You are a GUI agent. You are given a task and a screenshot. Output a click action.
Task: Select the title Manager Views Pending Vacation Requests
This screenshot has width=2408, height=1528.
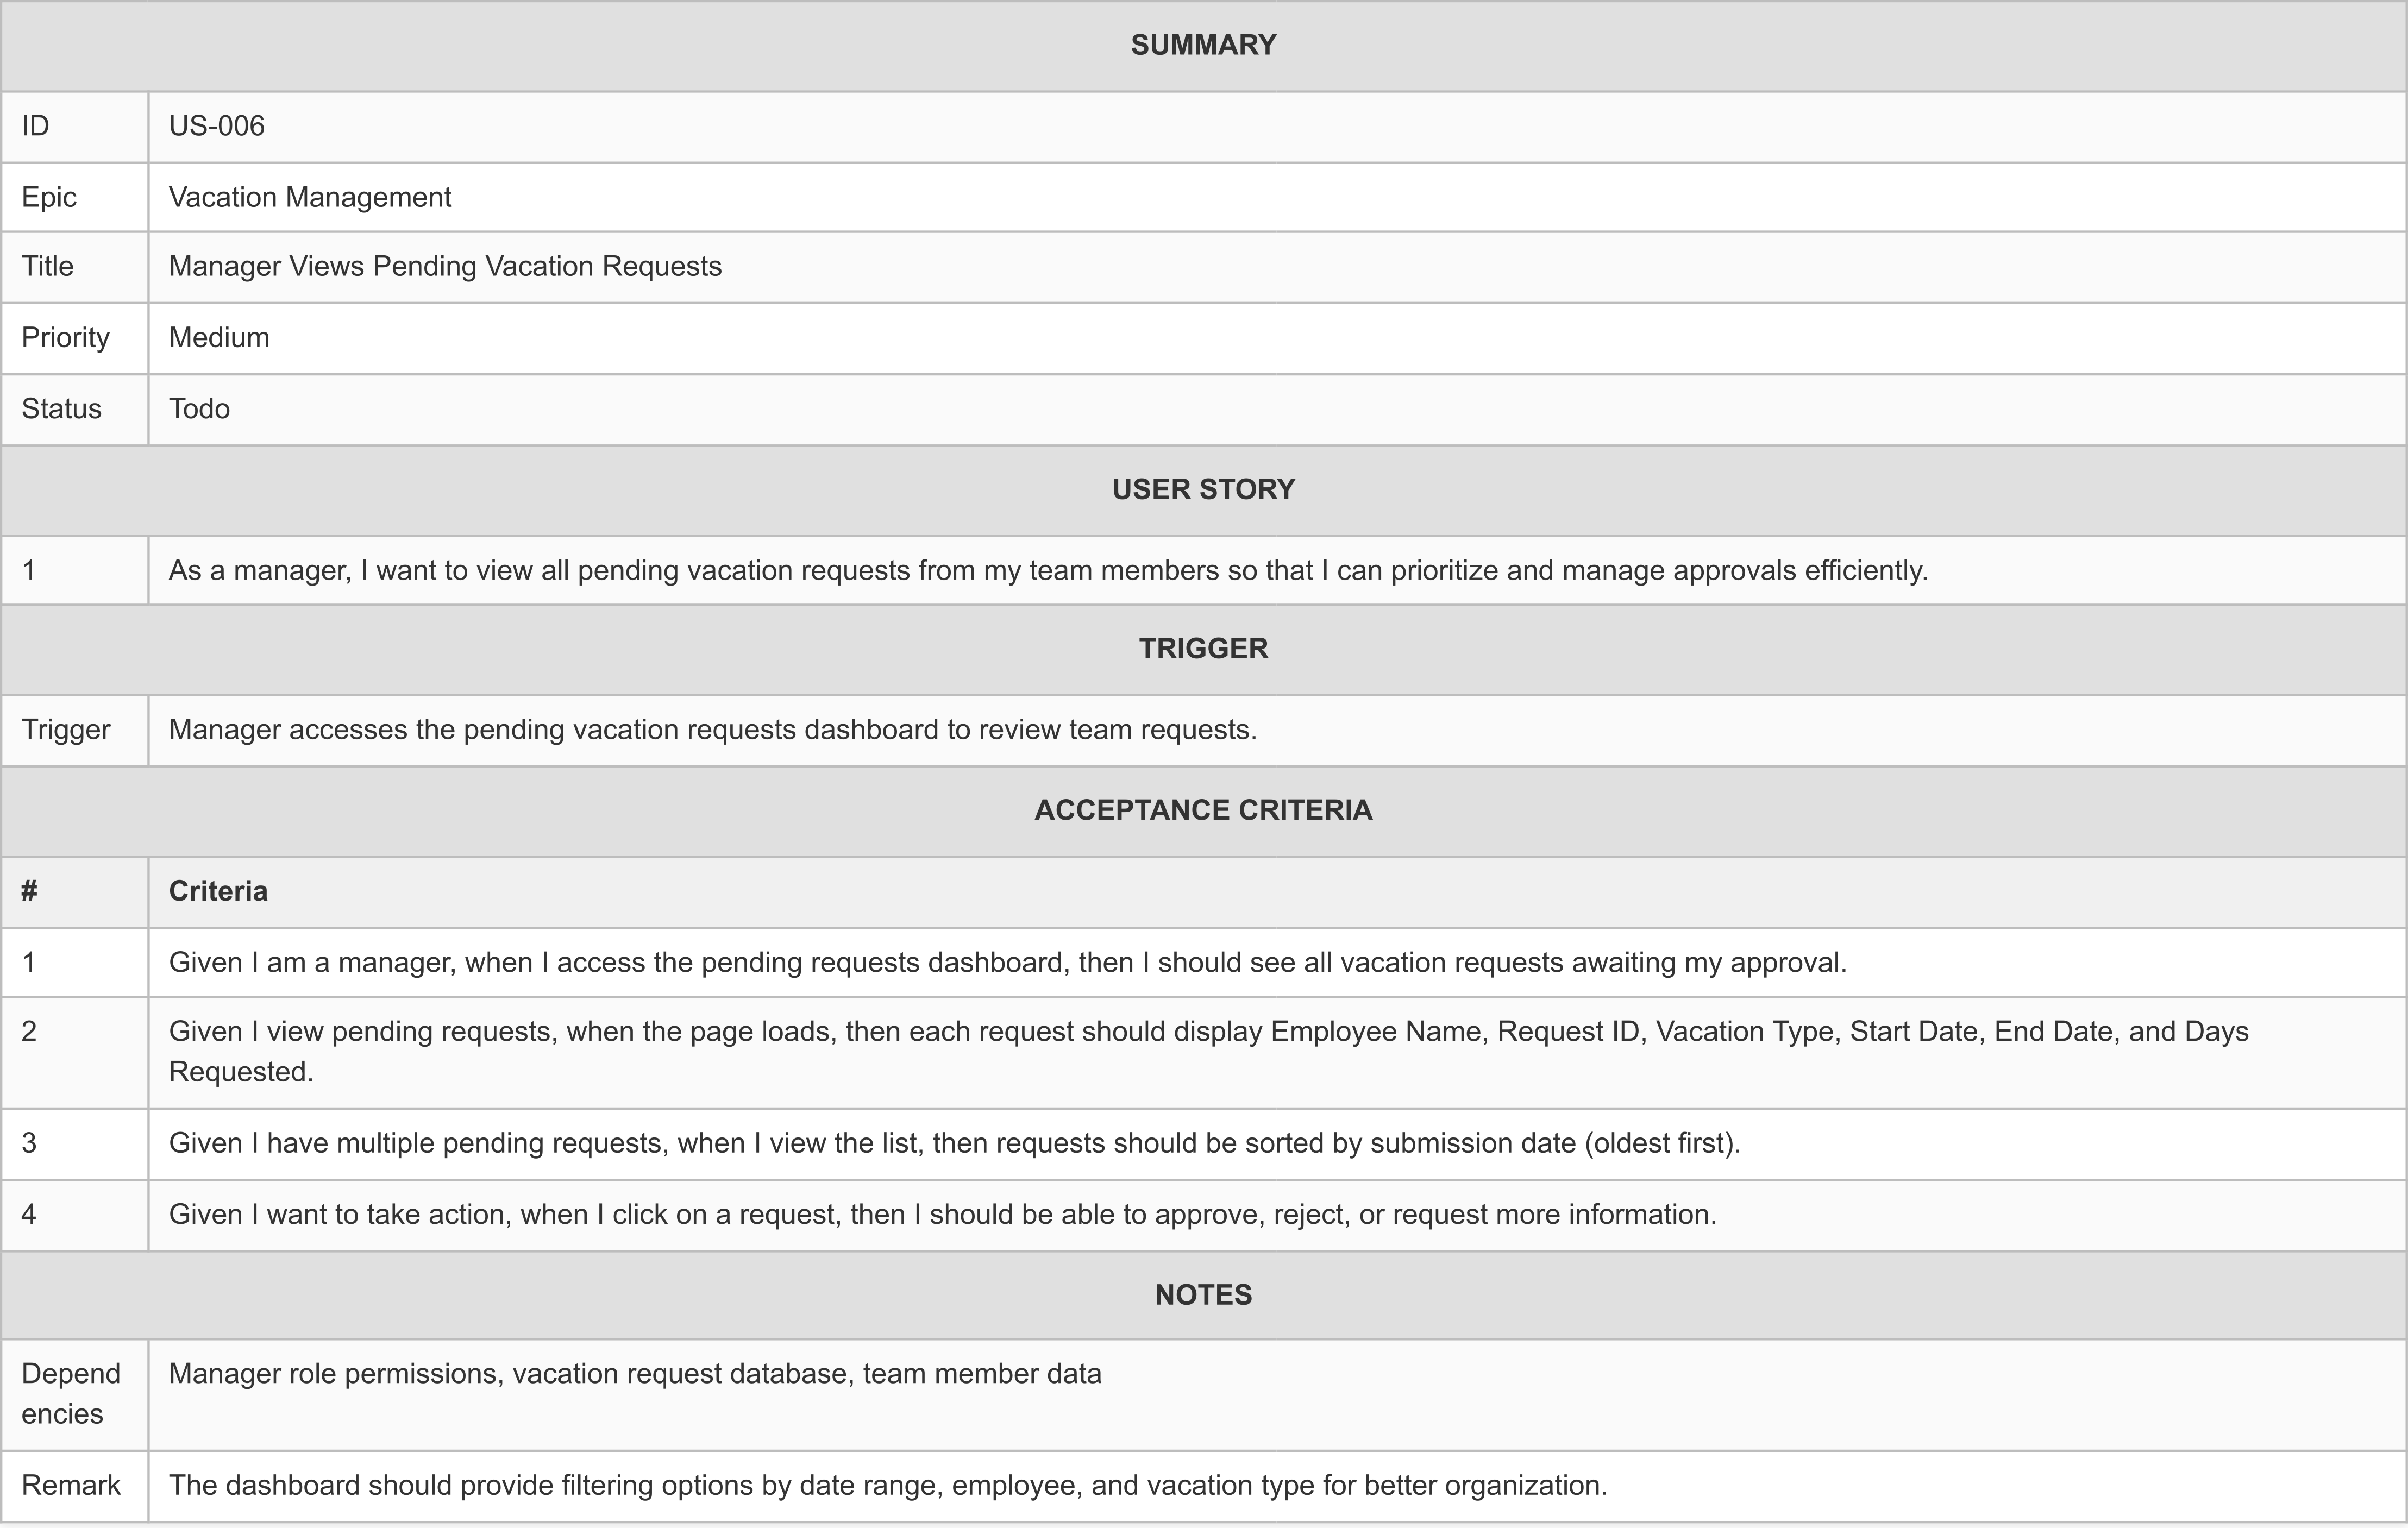pos(445,266)
